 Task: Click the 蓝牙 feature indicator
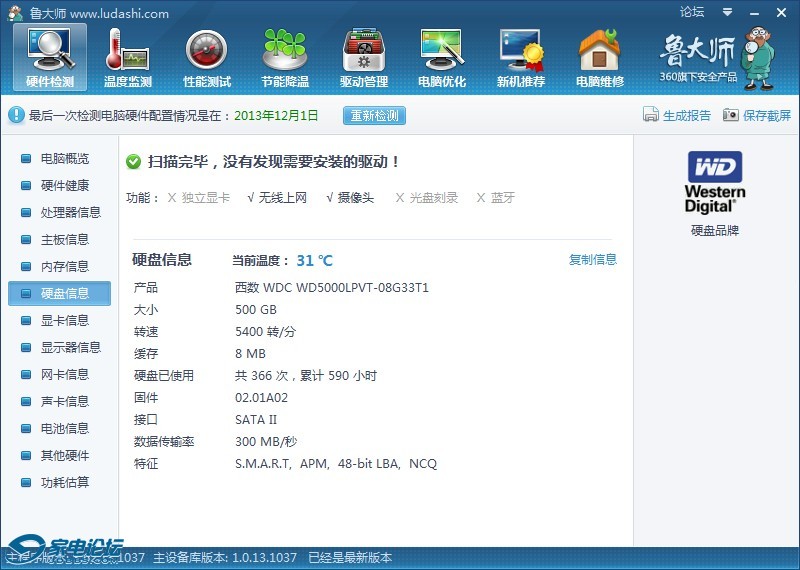(x=496, y=198)
